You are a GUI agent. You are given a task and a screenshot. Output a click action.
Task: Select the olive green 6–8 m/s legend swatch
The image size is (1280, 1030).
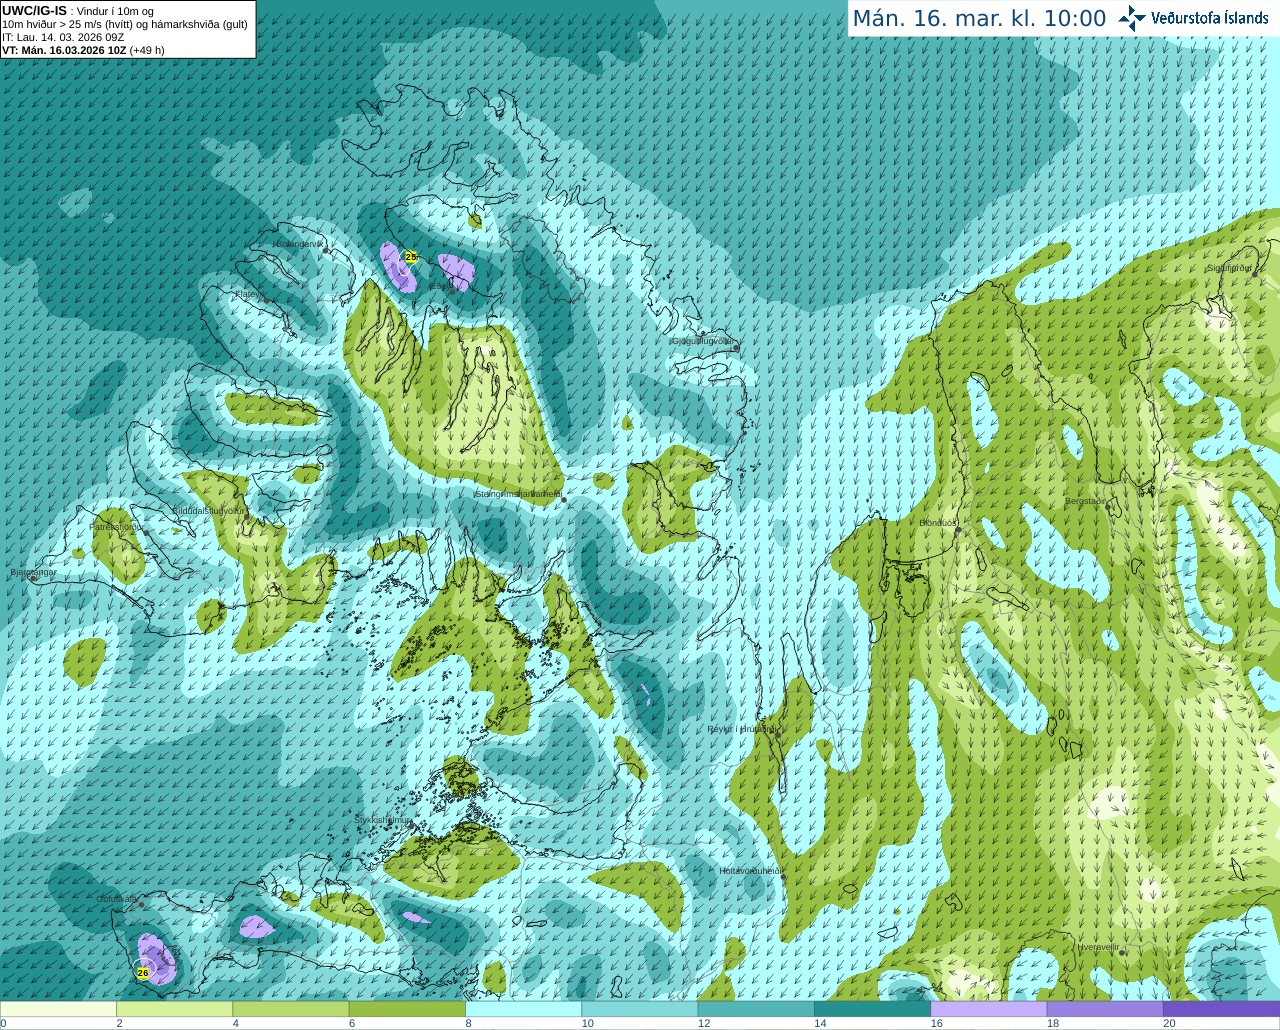pos(407,1009)
